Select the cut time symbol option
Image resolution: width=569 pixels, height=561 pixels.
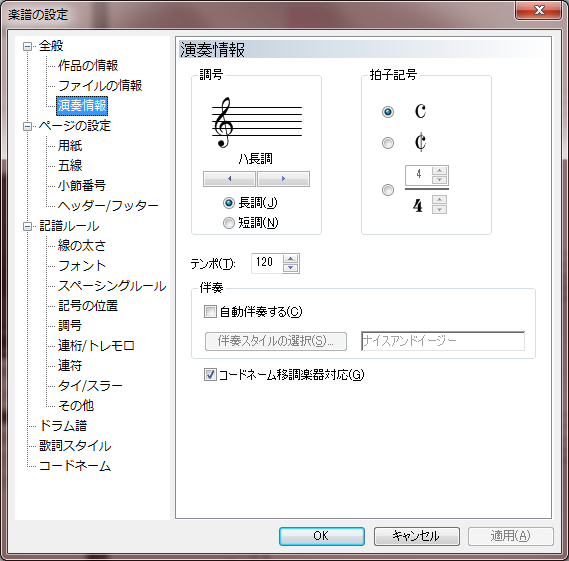tap(388, 143)
